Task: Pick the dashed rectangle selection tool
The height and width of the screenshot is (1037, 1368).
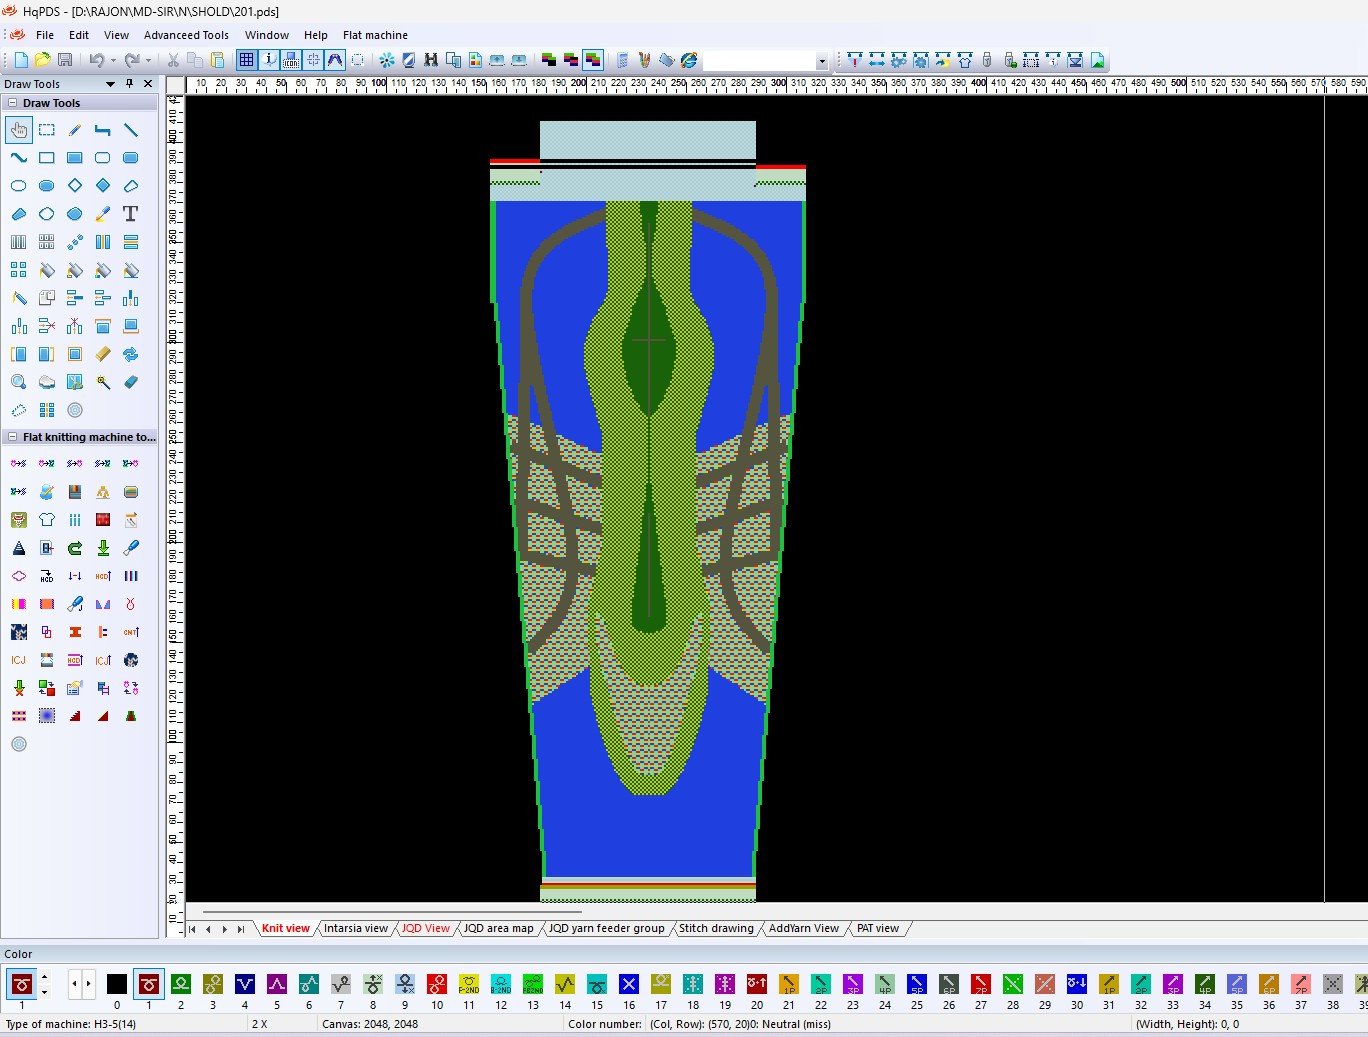Action: [47, 130]
